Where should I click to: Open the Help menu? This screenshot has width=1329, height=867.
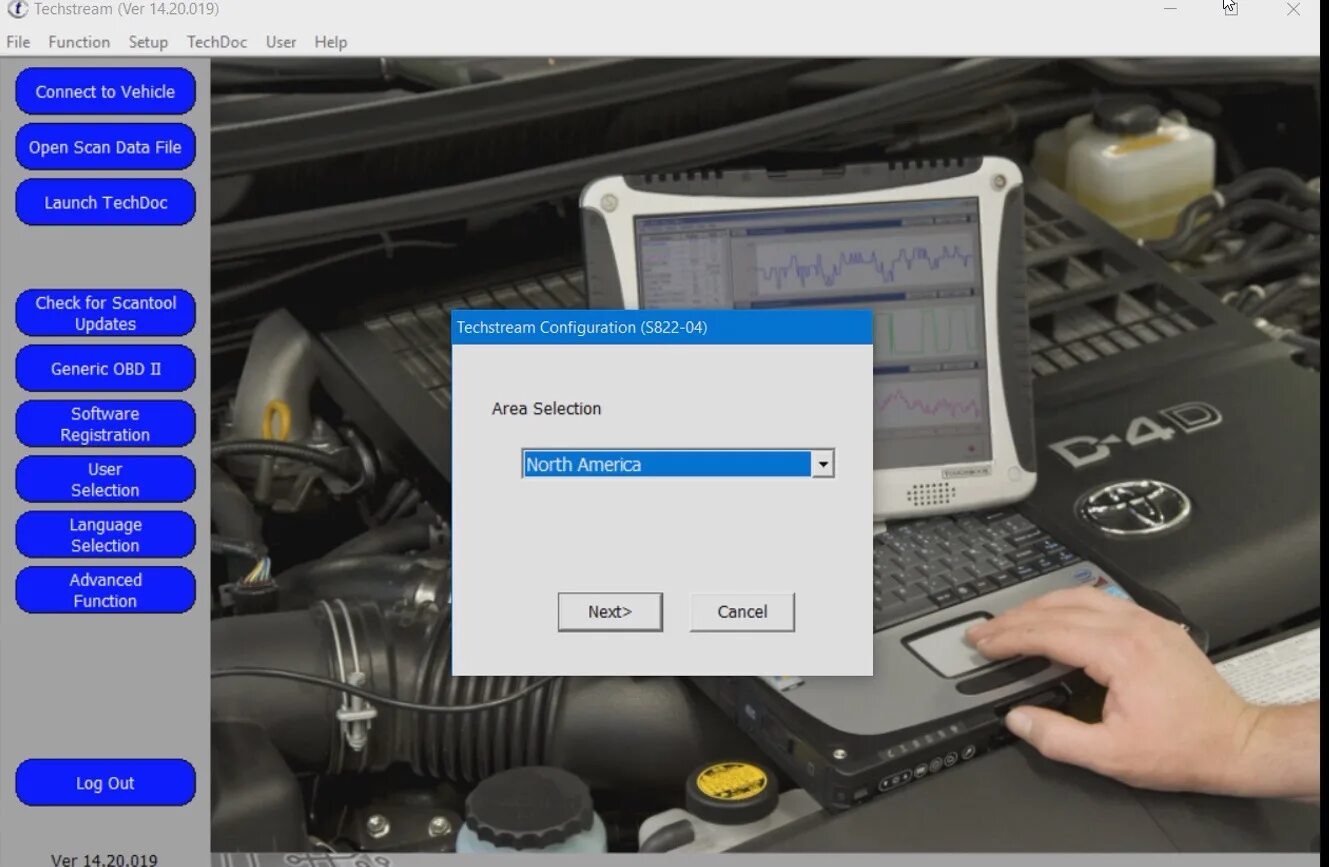[x=331, y=42]
